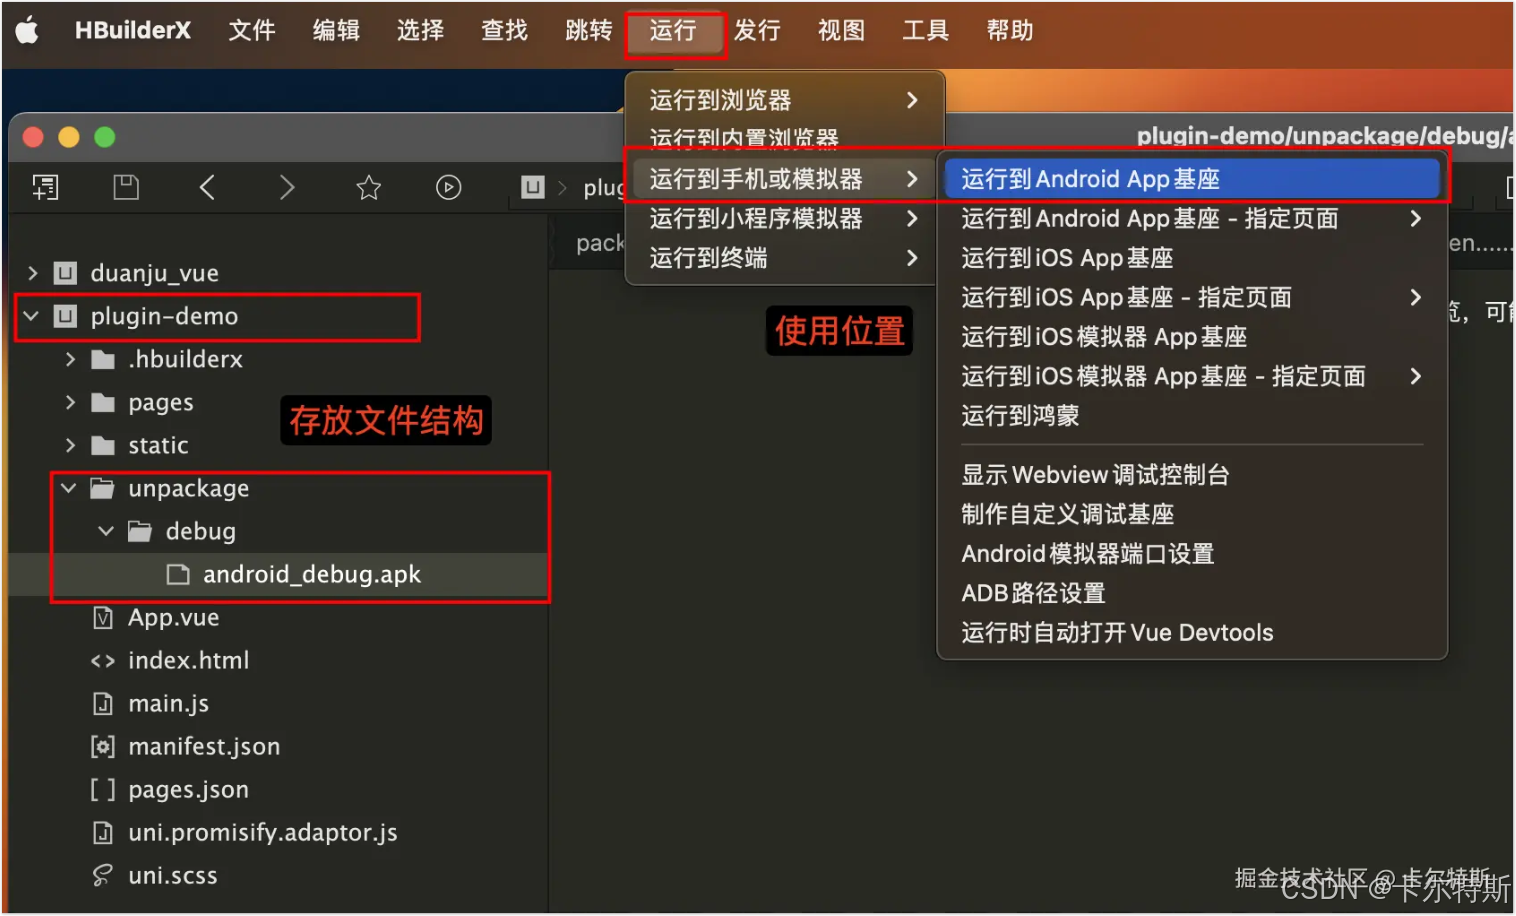Image resolution: width=1516 pixels, height=916 pixels.
Task: Choose 运行到小程序模拟器 menu entry
Action: 785,218
